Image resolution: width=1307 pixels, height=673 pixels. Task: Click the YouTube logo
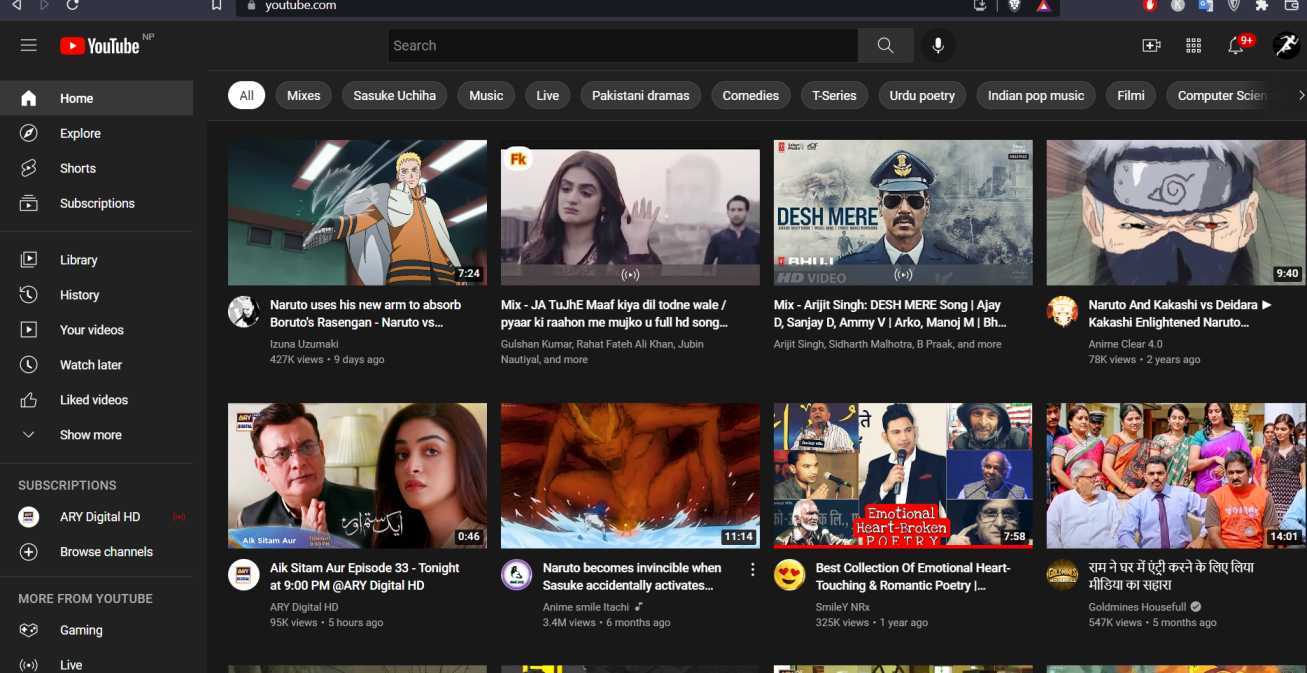[100, 45]
